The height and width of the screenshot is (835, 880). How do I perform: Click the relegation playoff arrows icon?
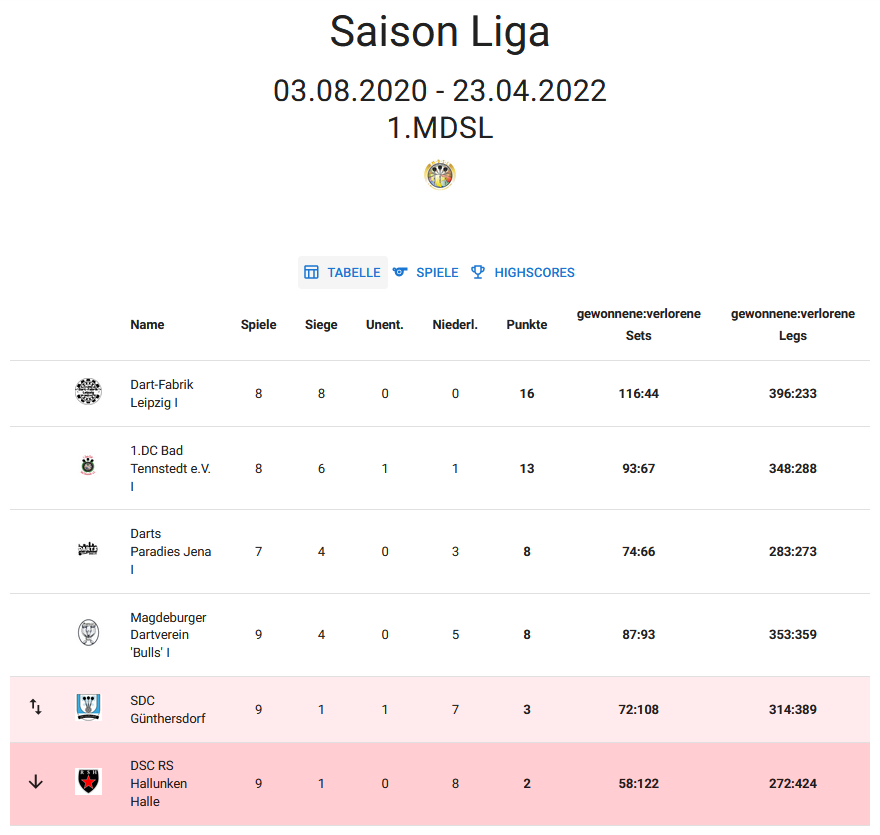pos(35,706)
